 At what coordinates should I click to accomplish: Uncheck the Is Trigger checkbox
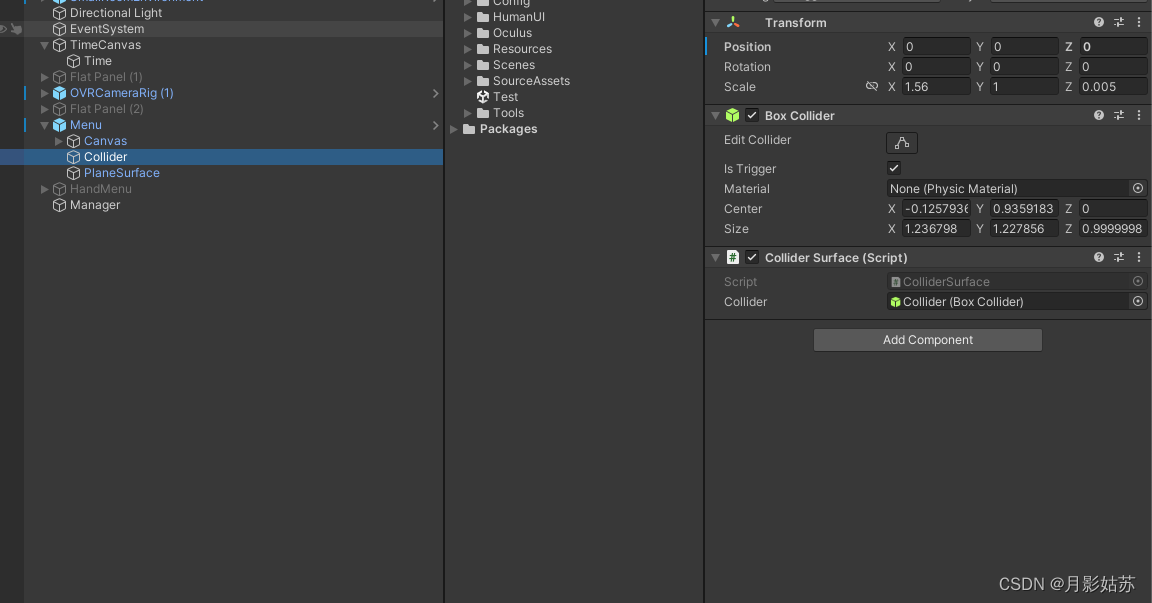[893, 167]
